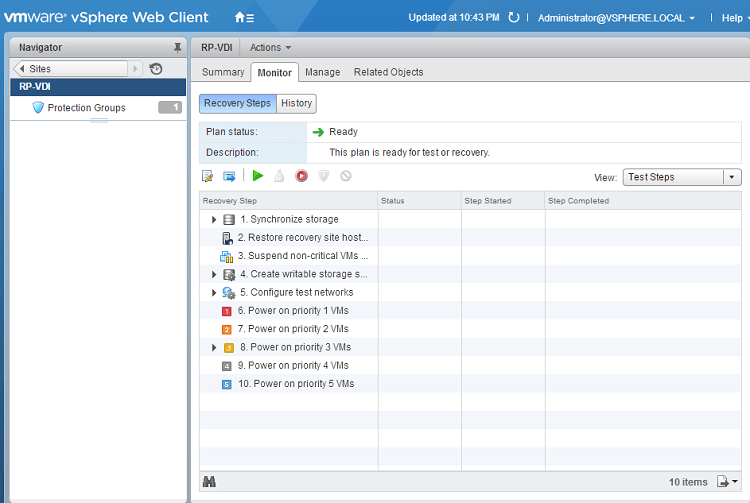
Task: Click the Edit recovery plan icon
Action: (208, 176)
